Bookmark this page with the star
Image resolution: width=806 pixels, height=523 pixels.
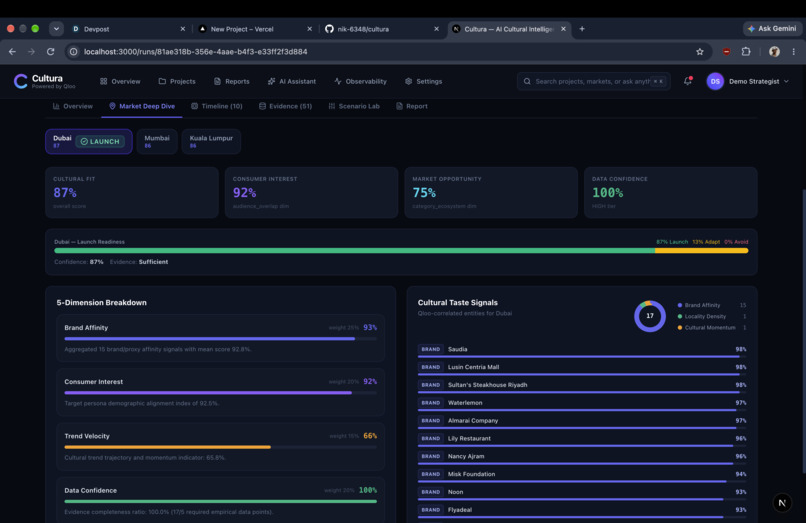(700, 51)
